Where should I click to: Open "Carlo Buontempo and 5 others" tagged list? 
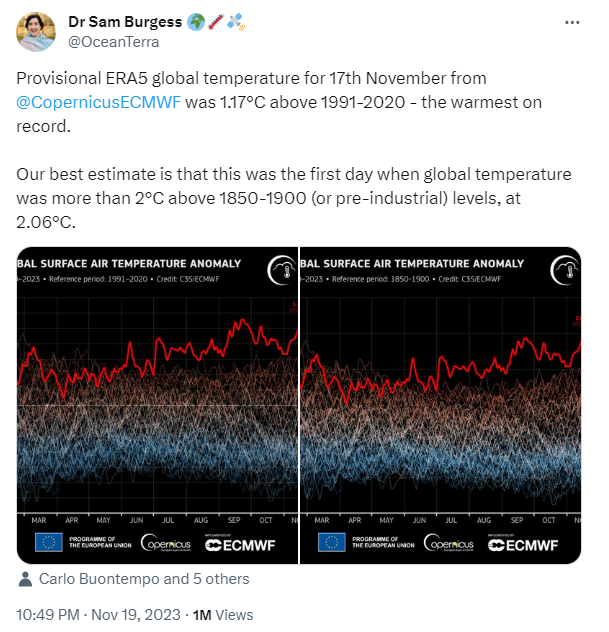pyautogui.click(x=144, y=579)
